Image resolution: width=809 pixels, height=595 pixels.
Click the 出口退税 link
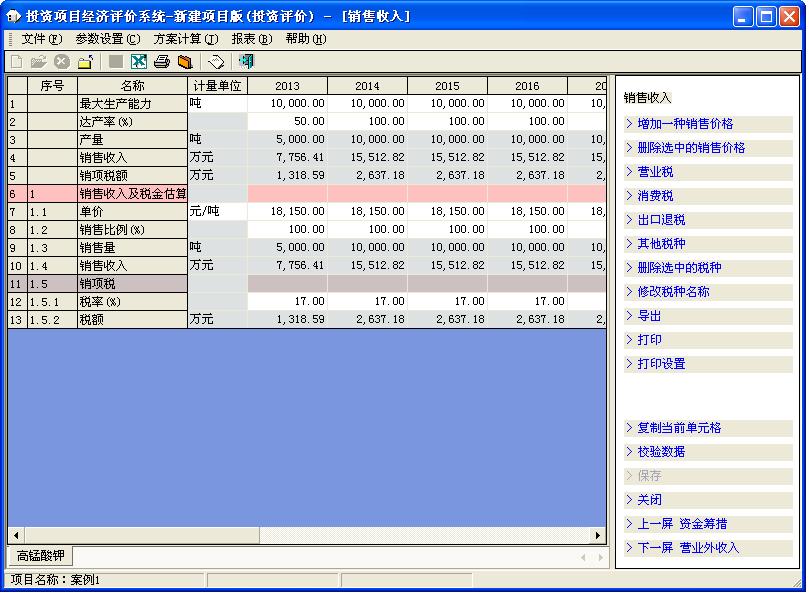click(661, 220)
